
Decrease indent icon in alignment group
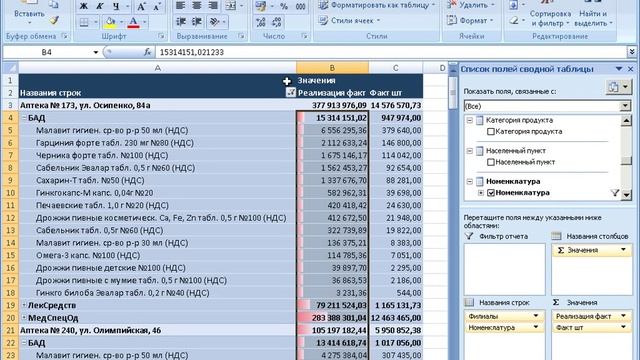tap(180, 22)
